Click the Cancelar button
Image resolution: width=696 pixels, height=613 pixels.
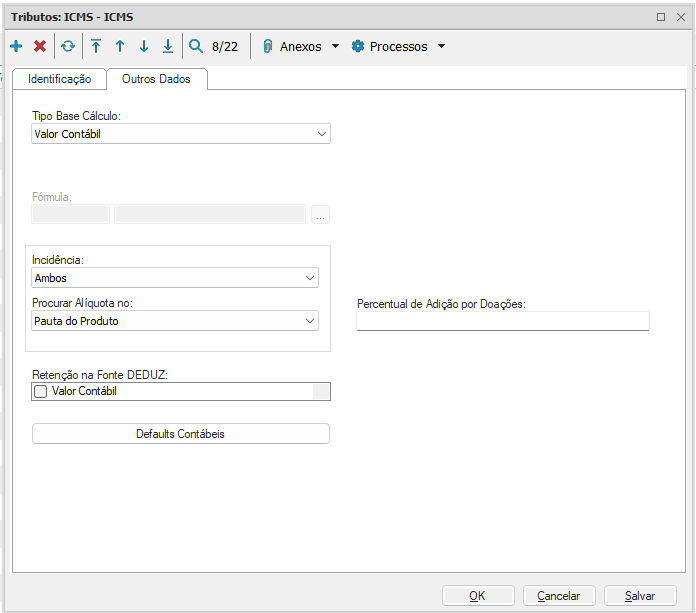coord(559,596)
